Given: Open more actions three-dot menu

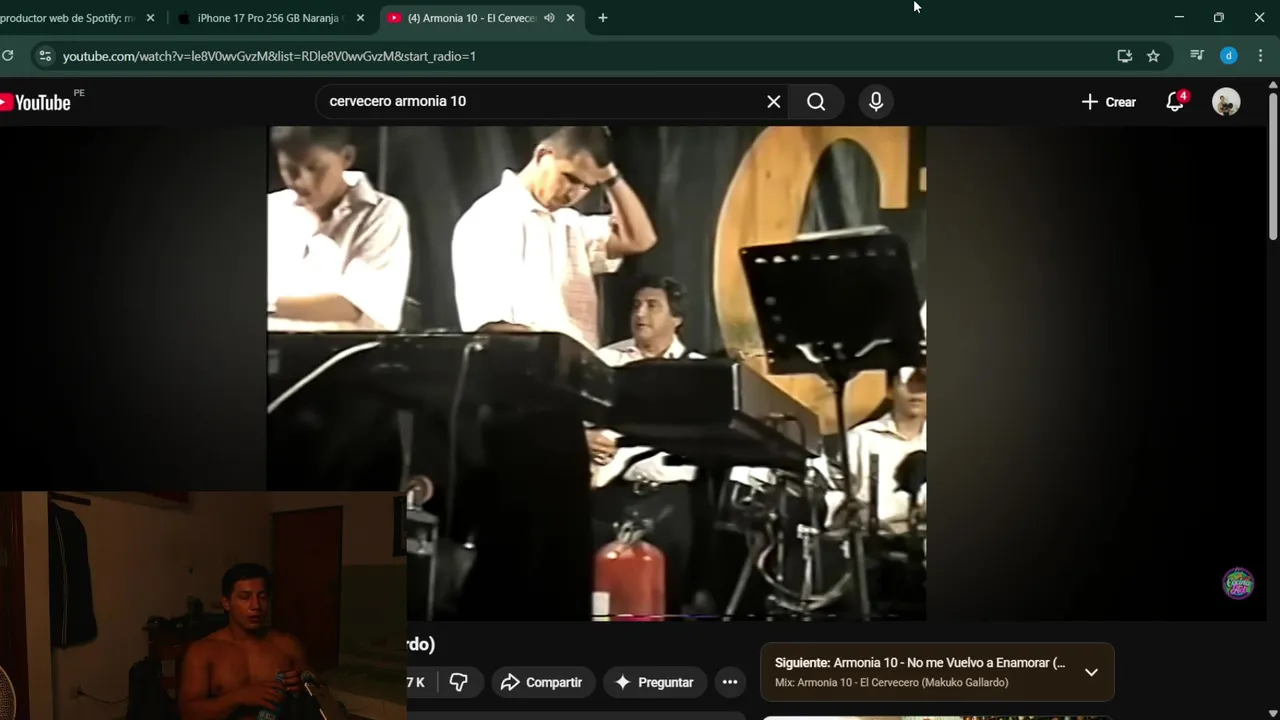Looking at the screenshot, I should coord(730,682).
